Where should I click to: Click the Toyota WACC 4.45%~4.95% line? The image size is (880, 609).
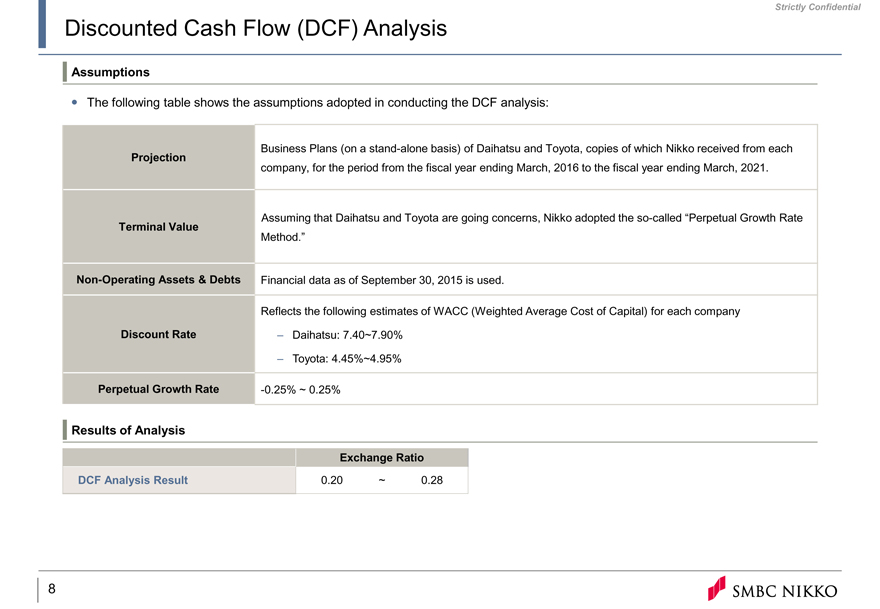(346, 359)
